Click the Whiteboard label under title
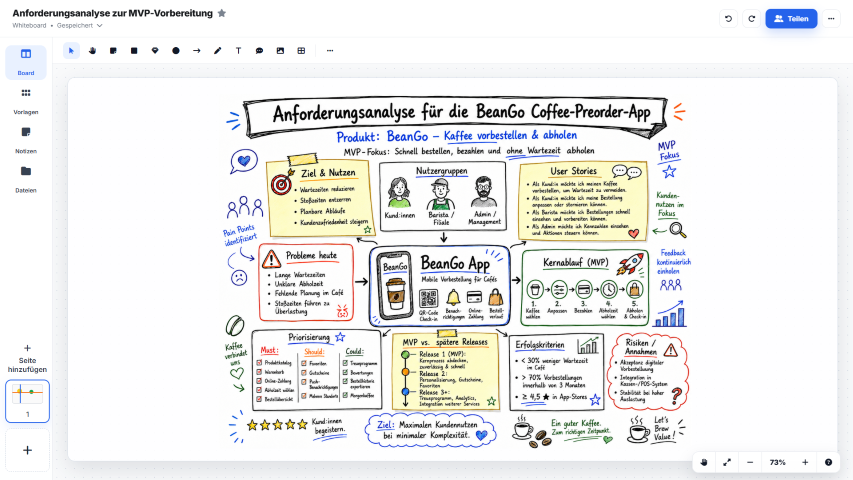This screenshot has height=480, width=853. [29, 26]
